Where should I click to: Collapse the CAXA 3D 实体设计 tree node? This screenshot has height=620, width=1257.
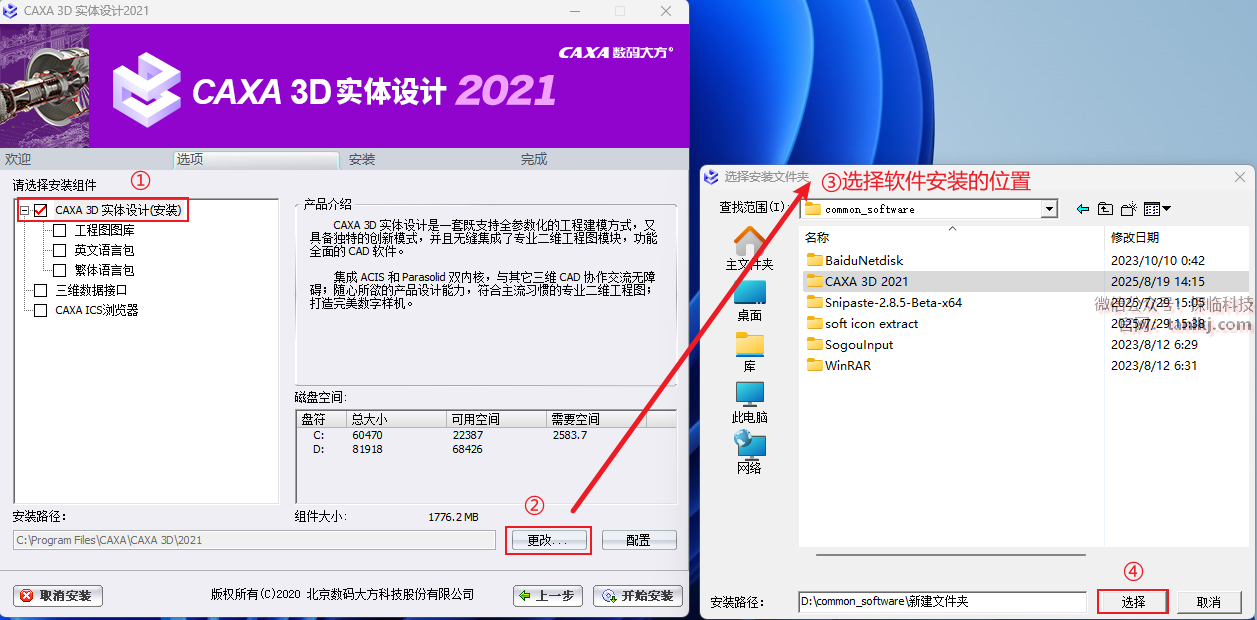tap(24, 211)
